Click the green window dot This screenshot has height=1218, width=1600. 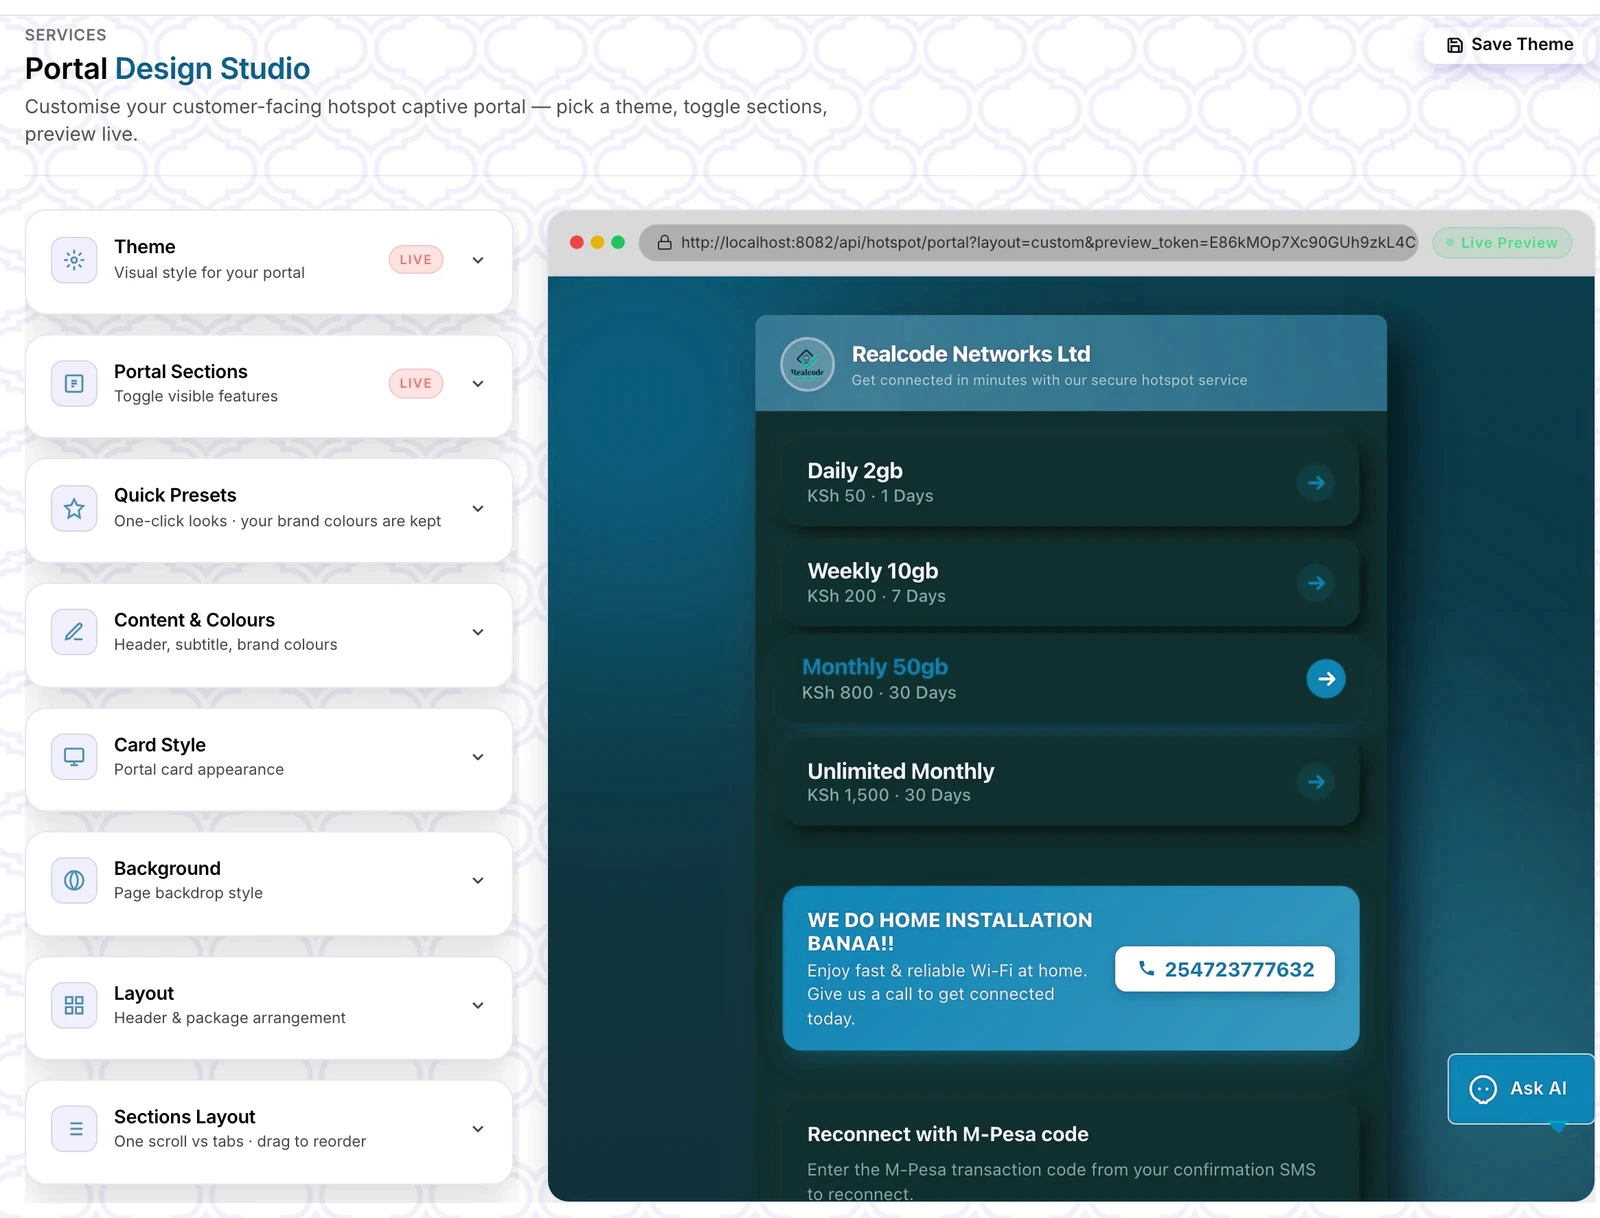point(618,242)
